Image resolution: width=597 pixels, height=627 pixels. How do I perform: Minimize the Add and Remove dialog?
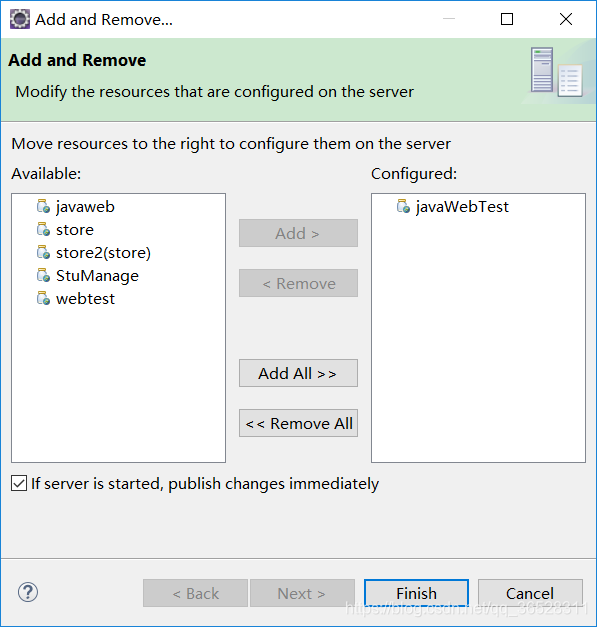click(449, 19)
